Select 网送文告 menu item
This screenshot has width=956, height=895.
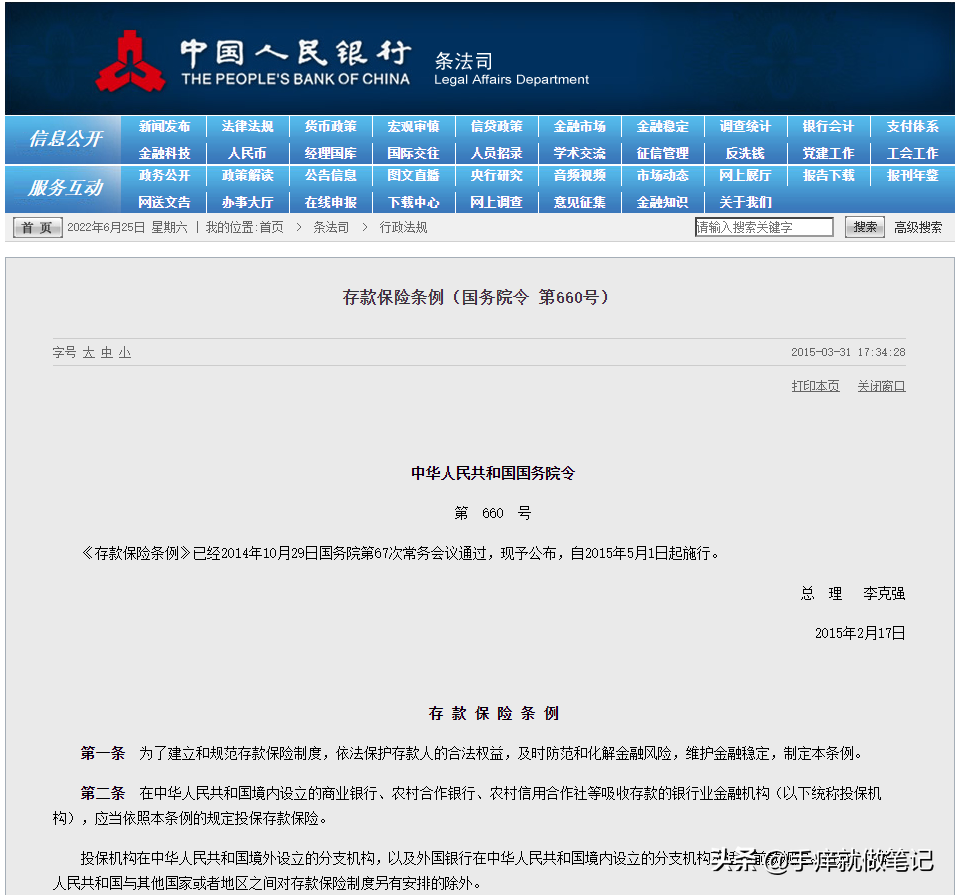[164, 202]
